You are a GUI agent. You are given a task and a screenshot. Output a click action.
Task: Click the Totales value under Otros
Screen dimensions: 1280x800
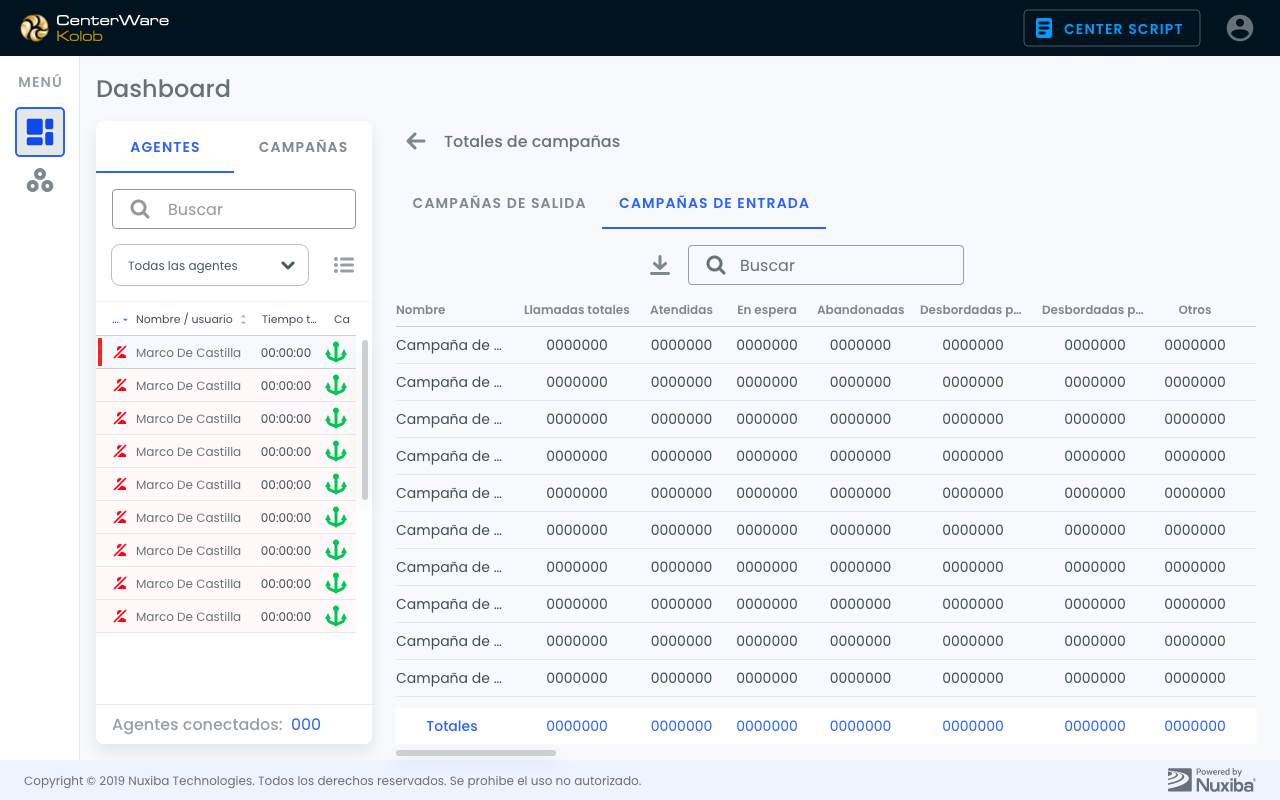pos(1195,726)
